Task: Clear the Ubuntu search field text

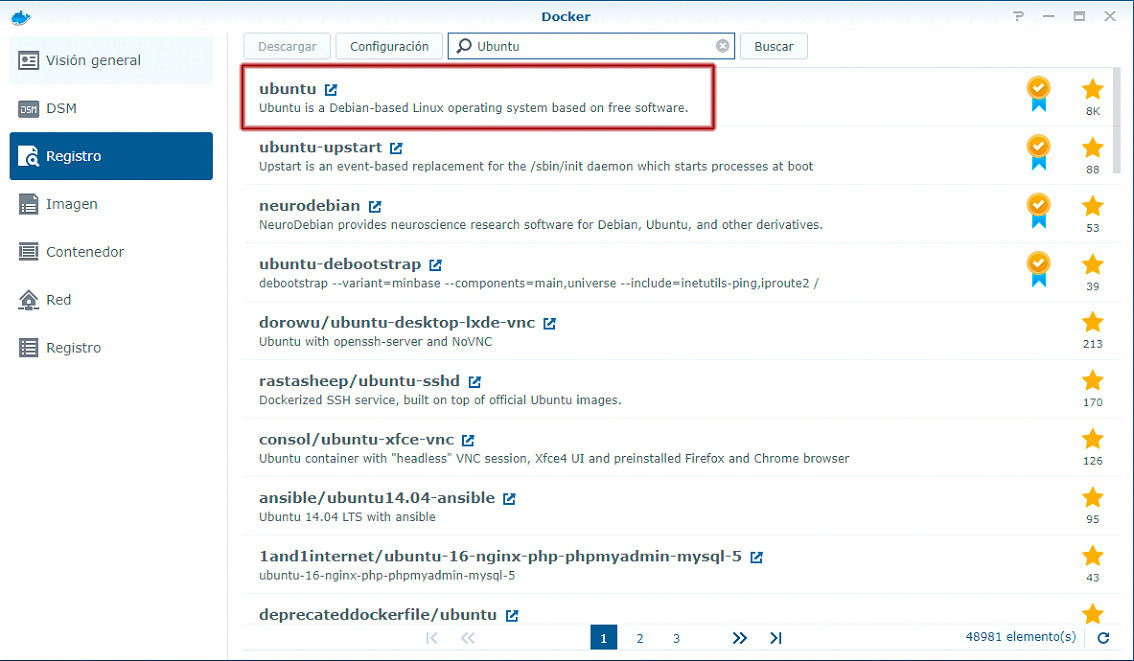Action: (x=722, y=46)
